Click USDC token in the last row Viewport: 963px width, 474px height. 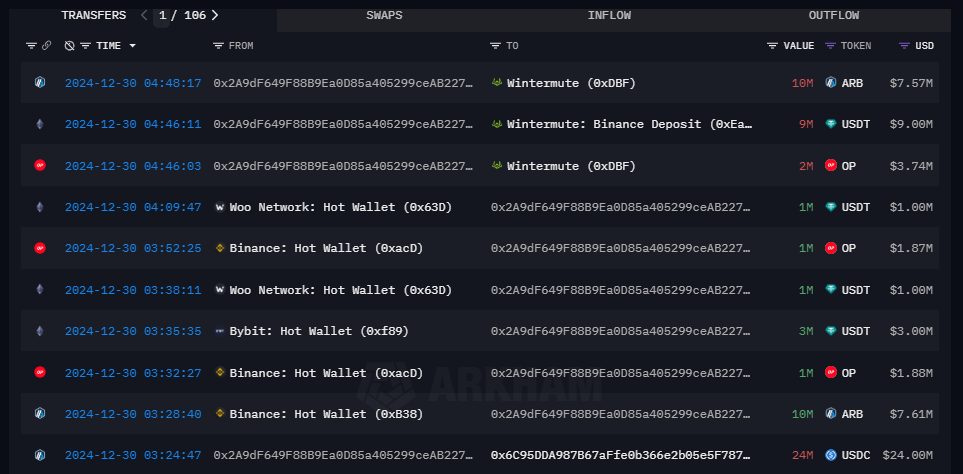(856, 455)
